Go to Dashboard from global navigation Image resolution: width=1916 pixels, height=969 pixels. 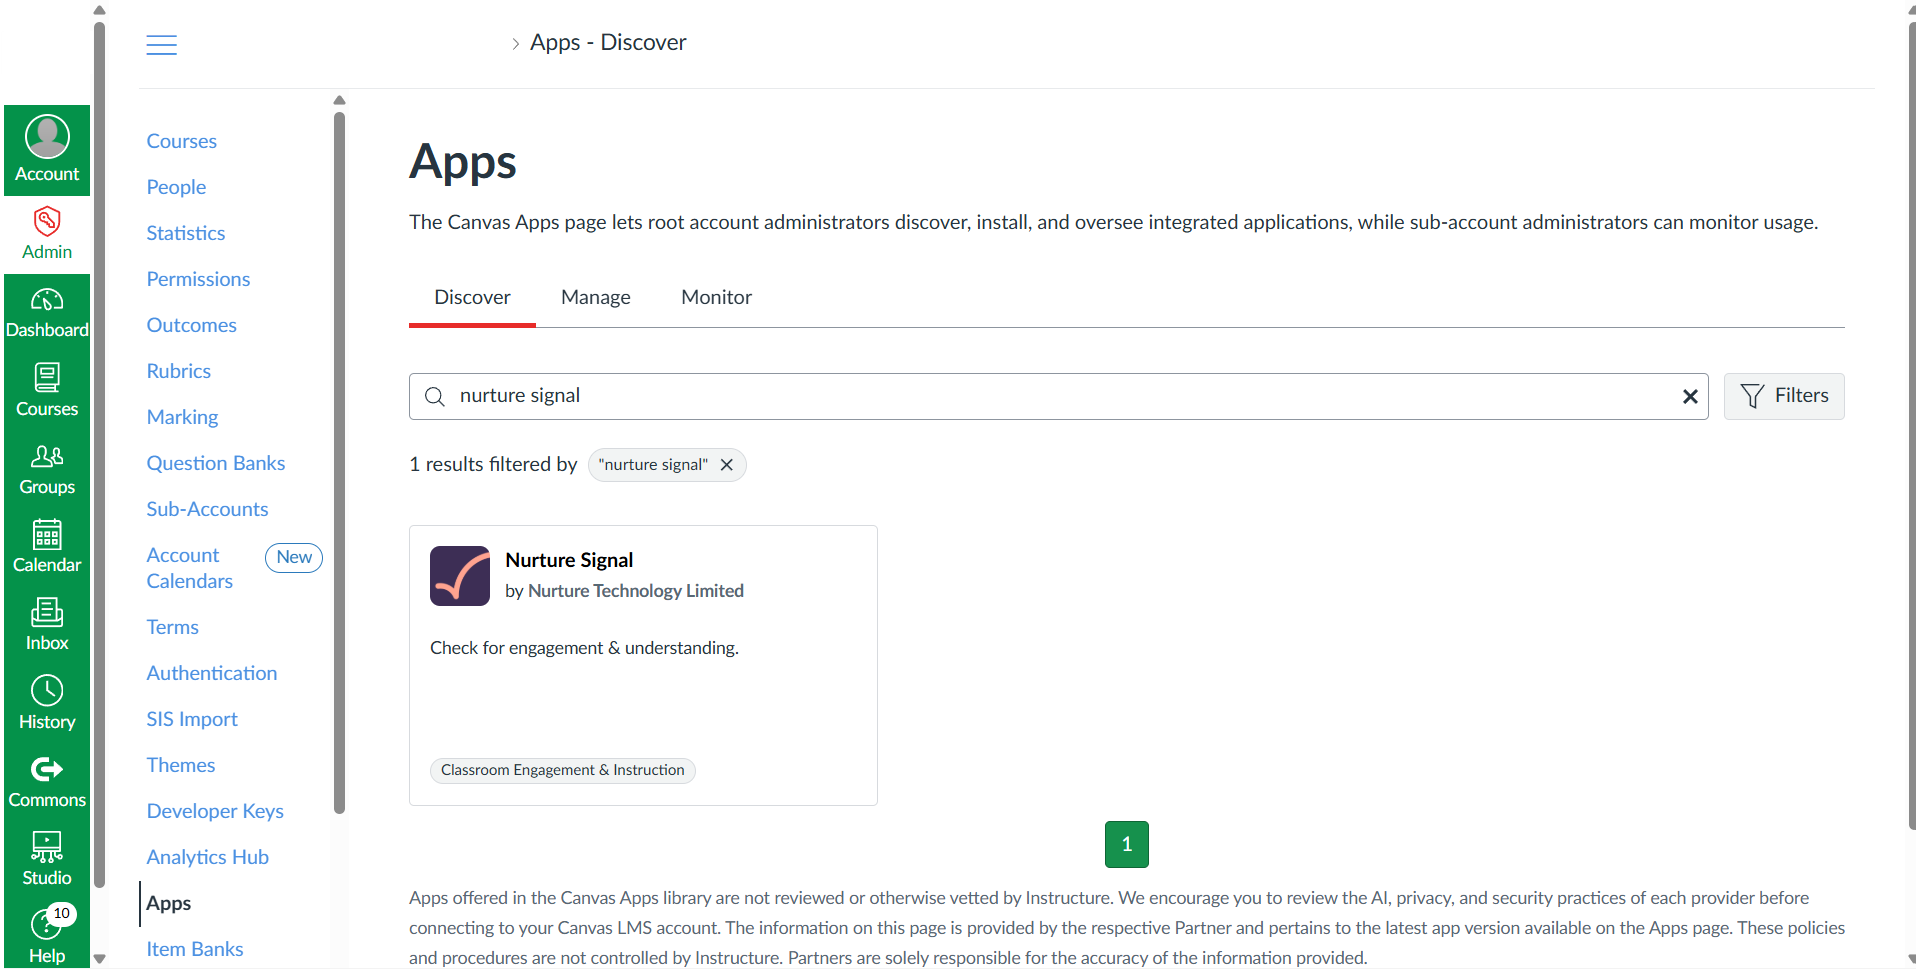point(47,312)
